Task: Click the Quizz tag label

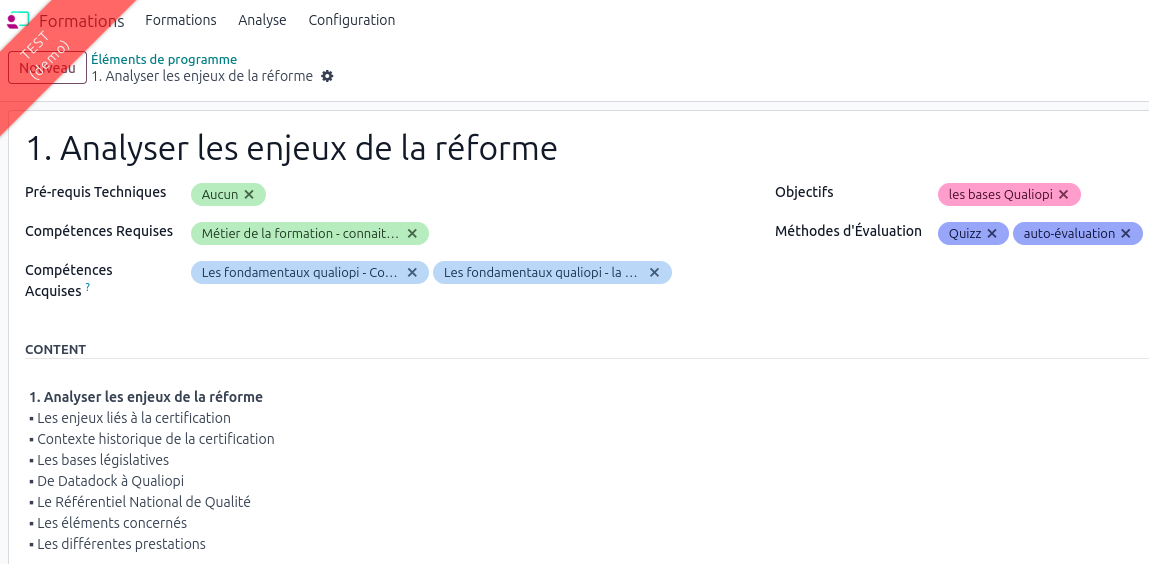Action: pos(965,234)
